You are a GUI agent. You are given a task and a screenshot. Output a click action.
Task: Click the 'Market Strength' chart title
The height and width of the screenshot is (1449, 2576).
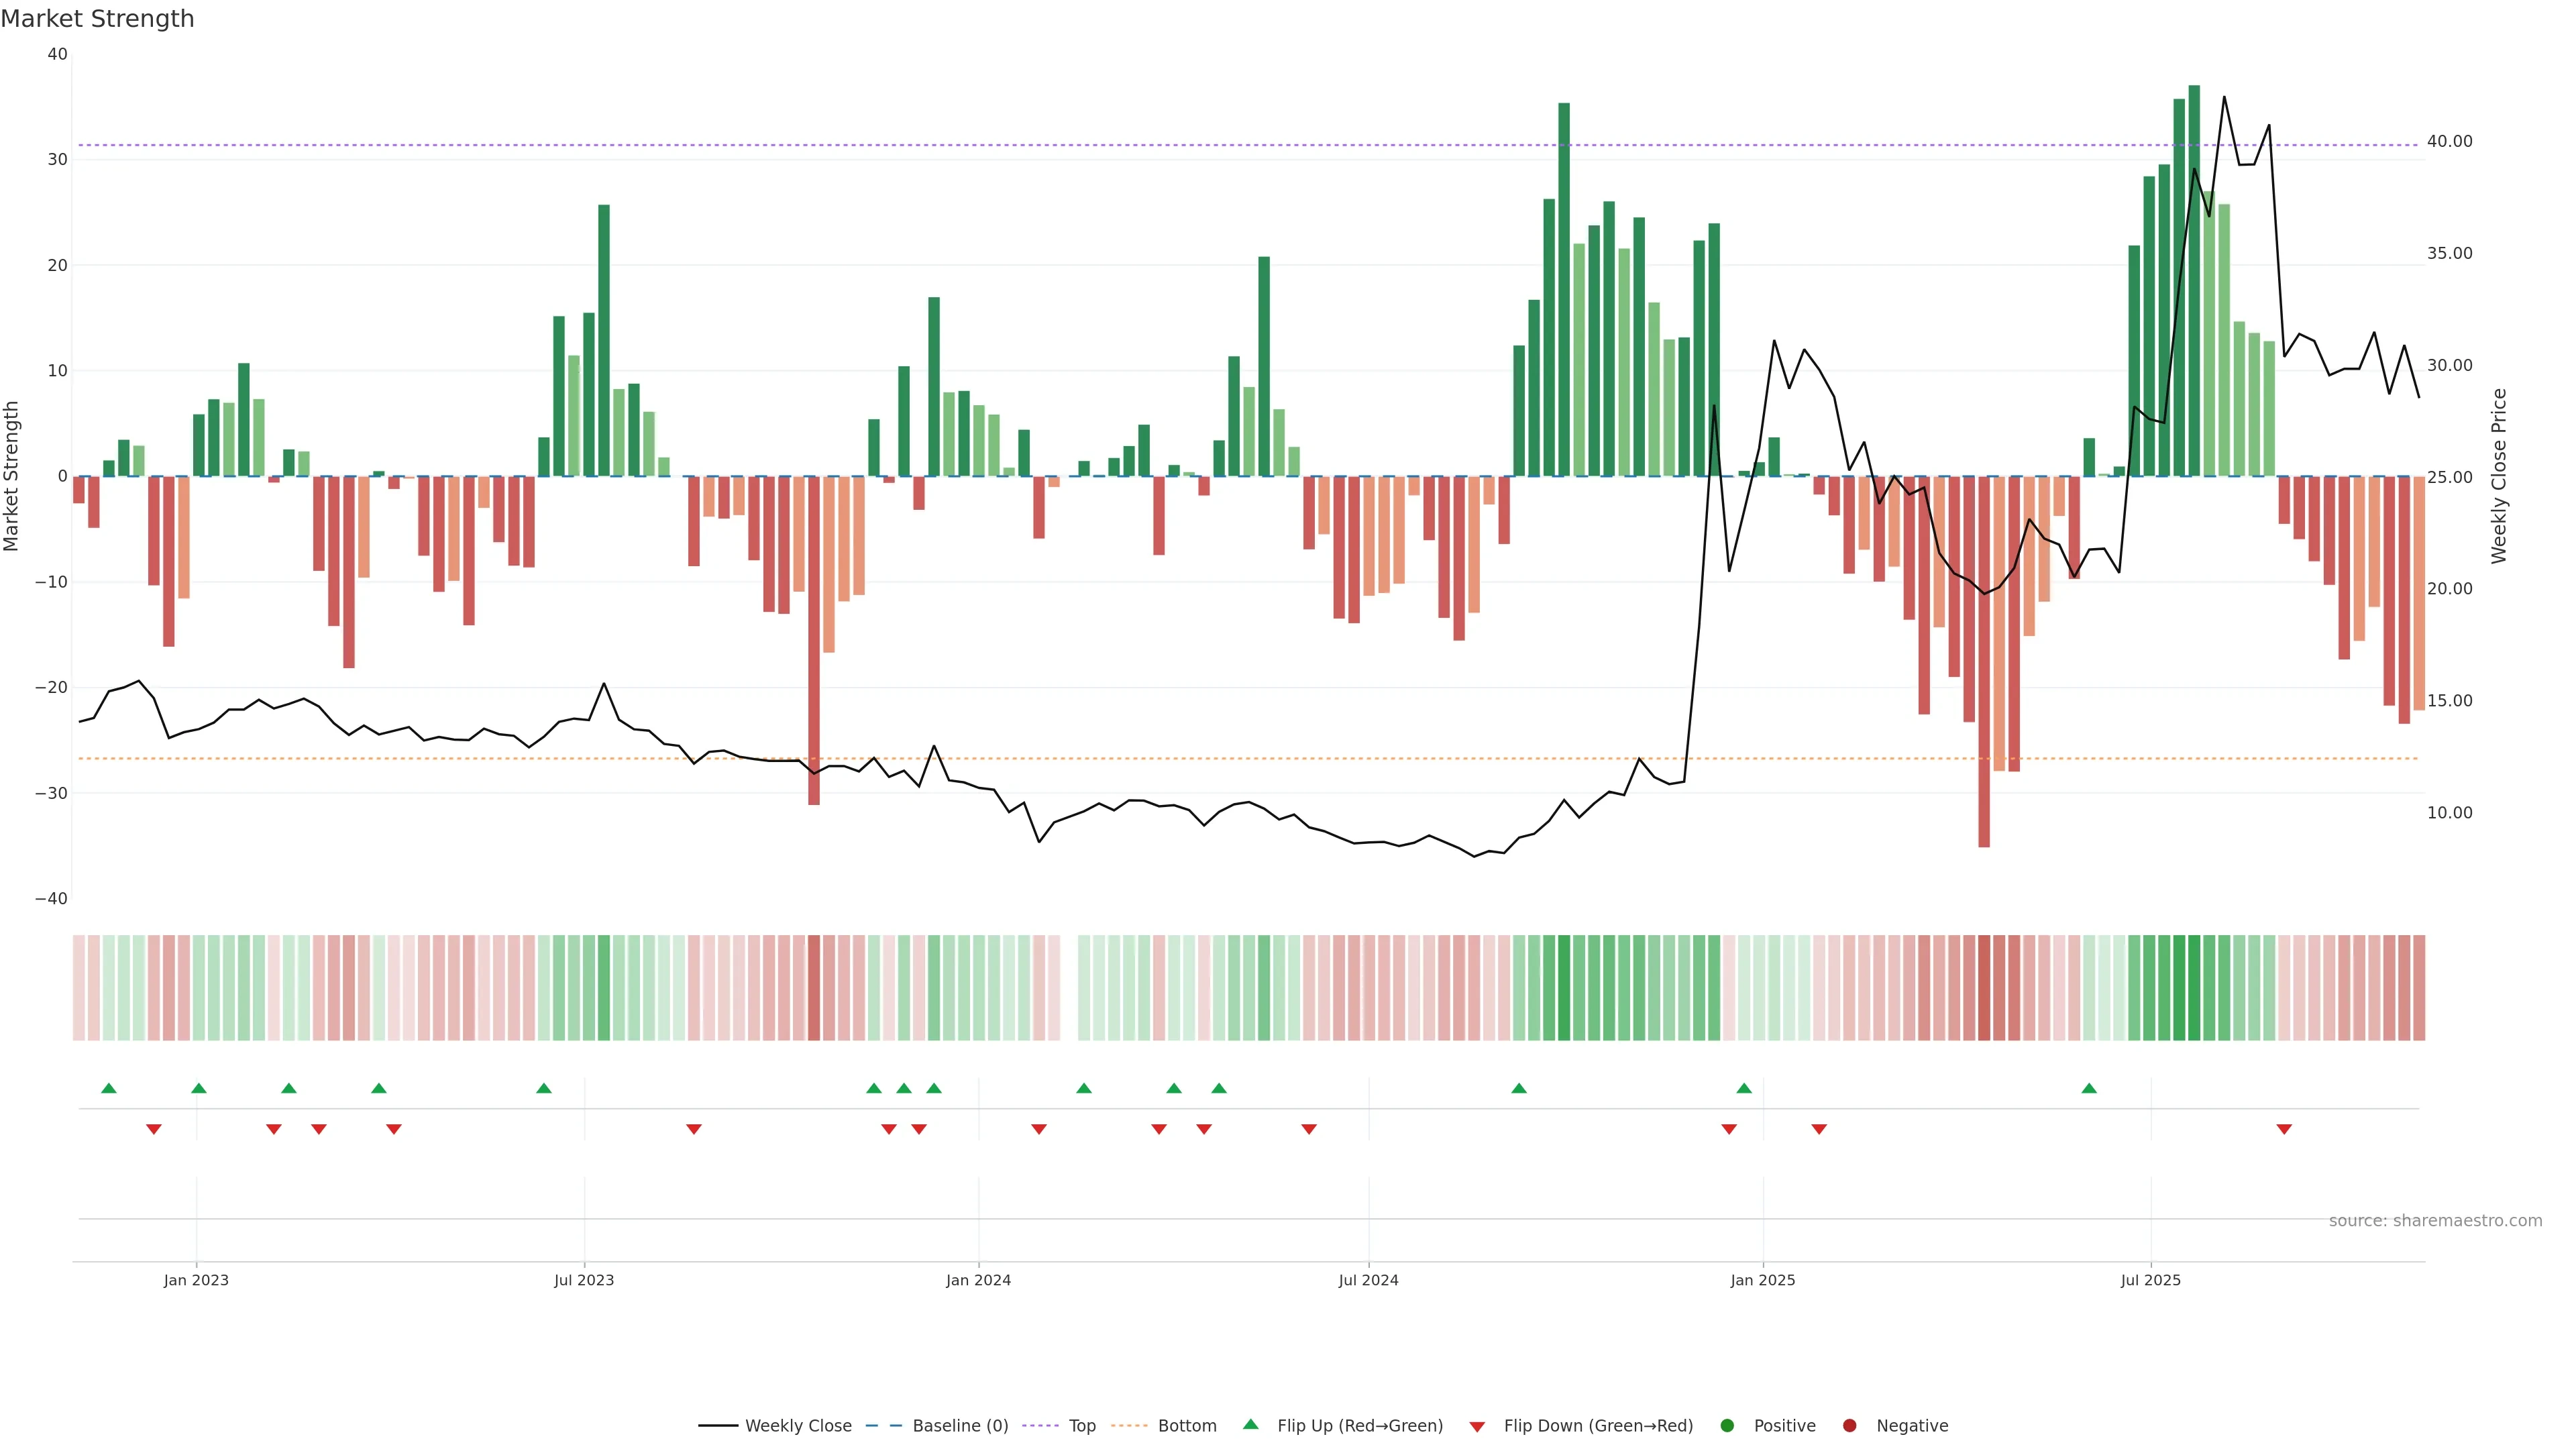97,19
